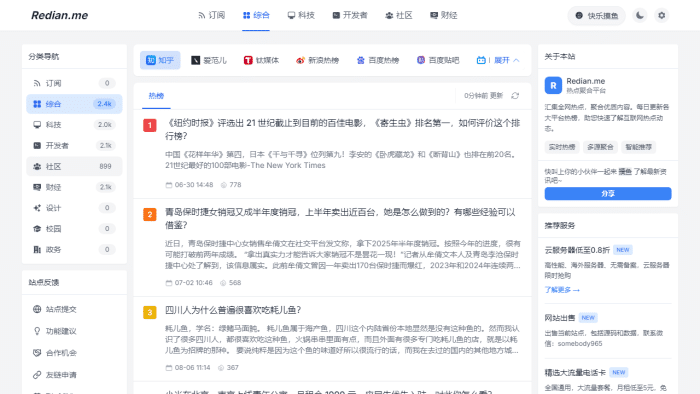
Task: Open the 订阅 tab in the top navigation
Action: pyautogui.click(x=212, y=15)
